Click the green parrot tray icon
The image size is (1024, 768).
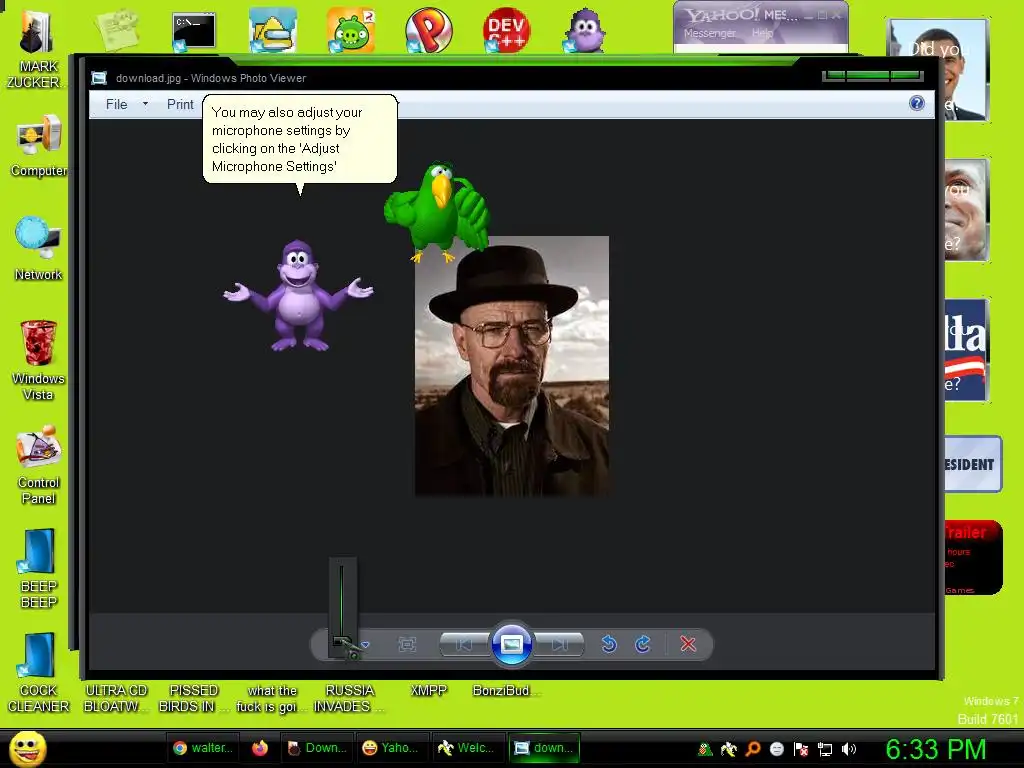point(705,749)
